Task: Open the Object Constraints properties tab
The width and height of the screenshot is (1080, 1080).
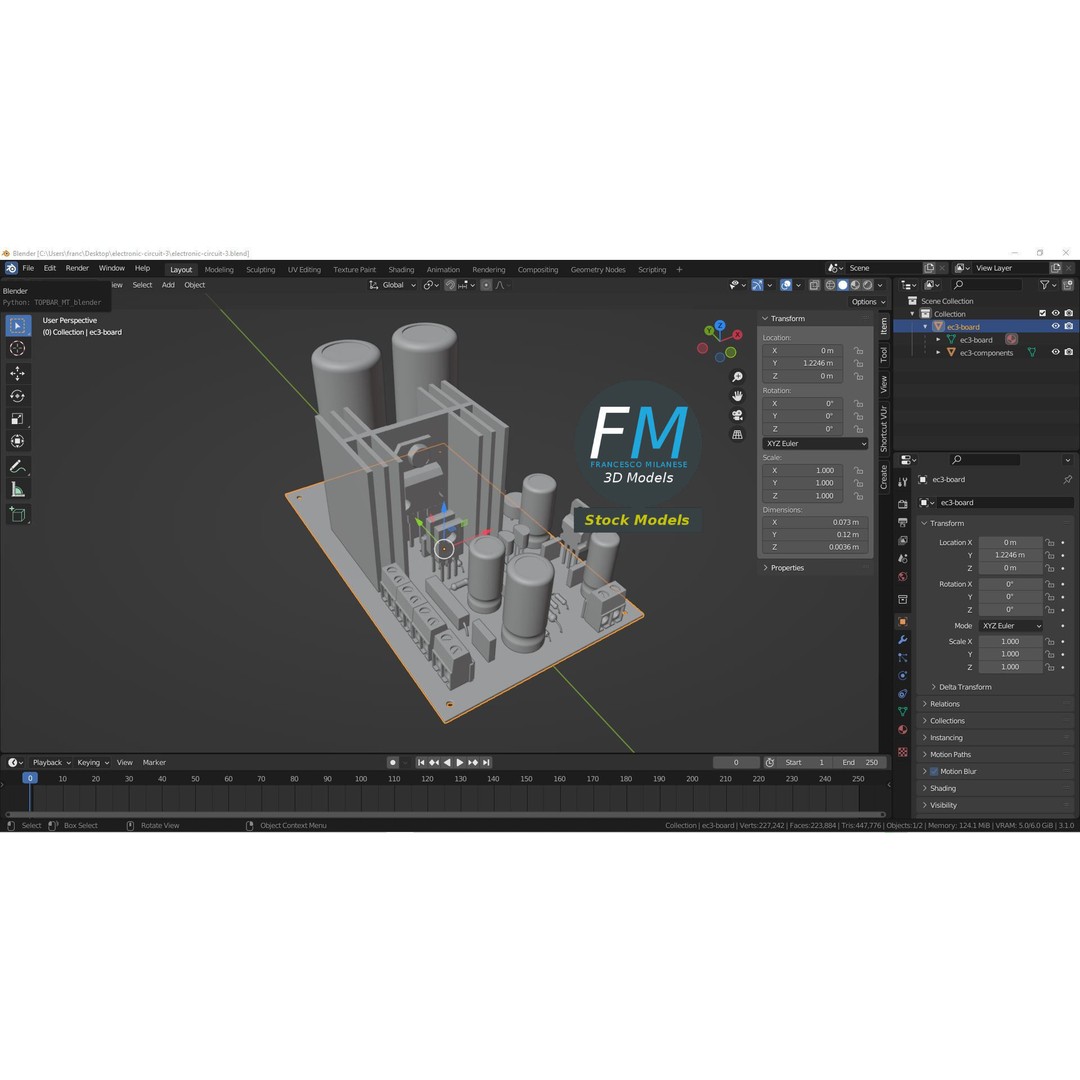Action: click(902, 694)
